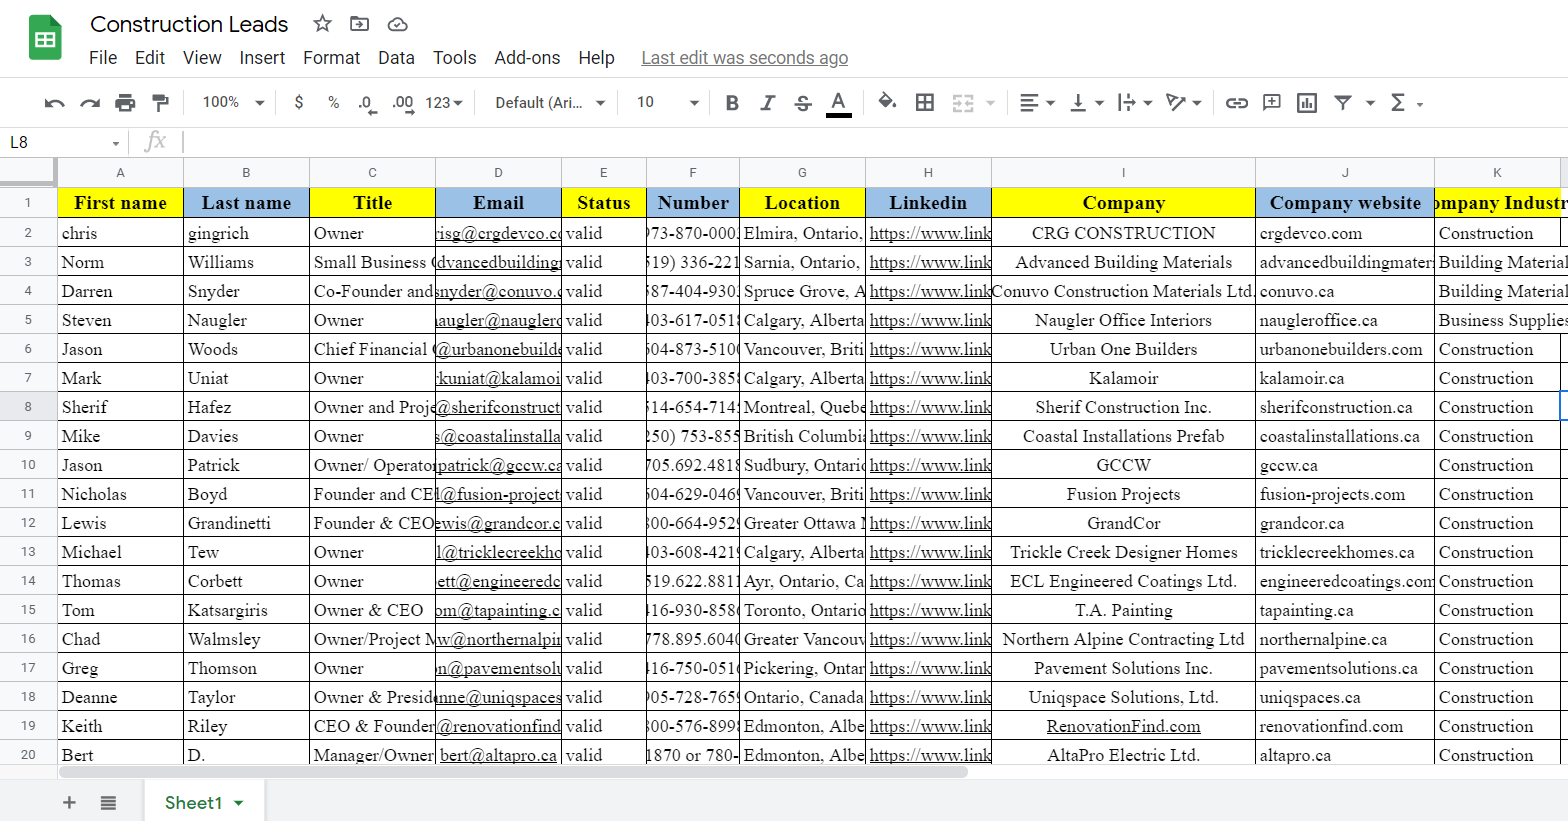Open the zoom level dropdown
Image resolution: width=1568 pixels, height=821 pixels.
coord(233,102)
